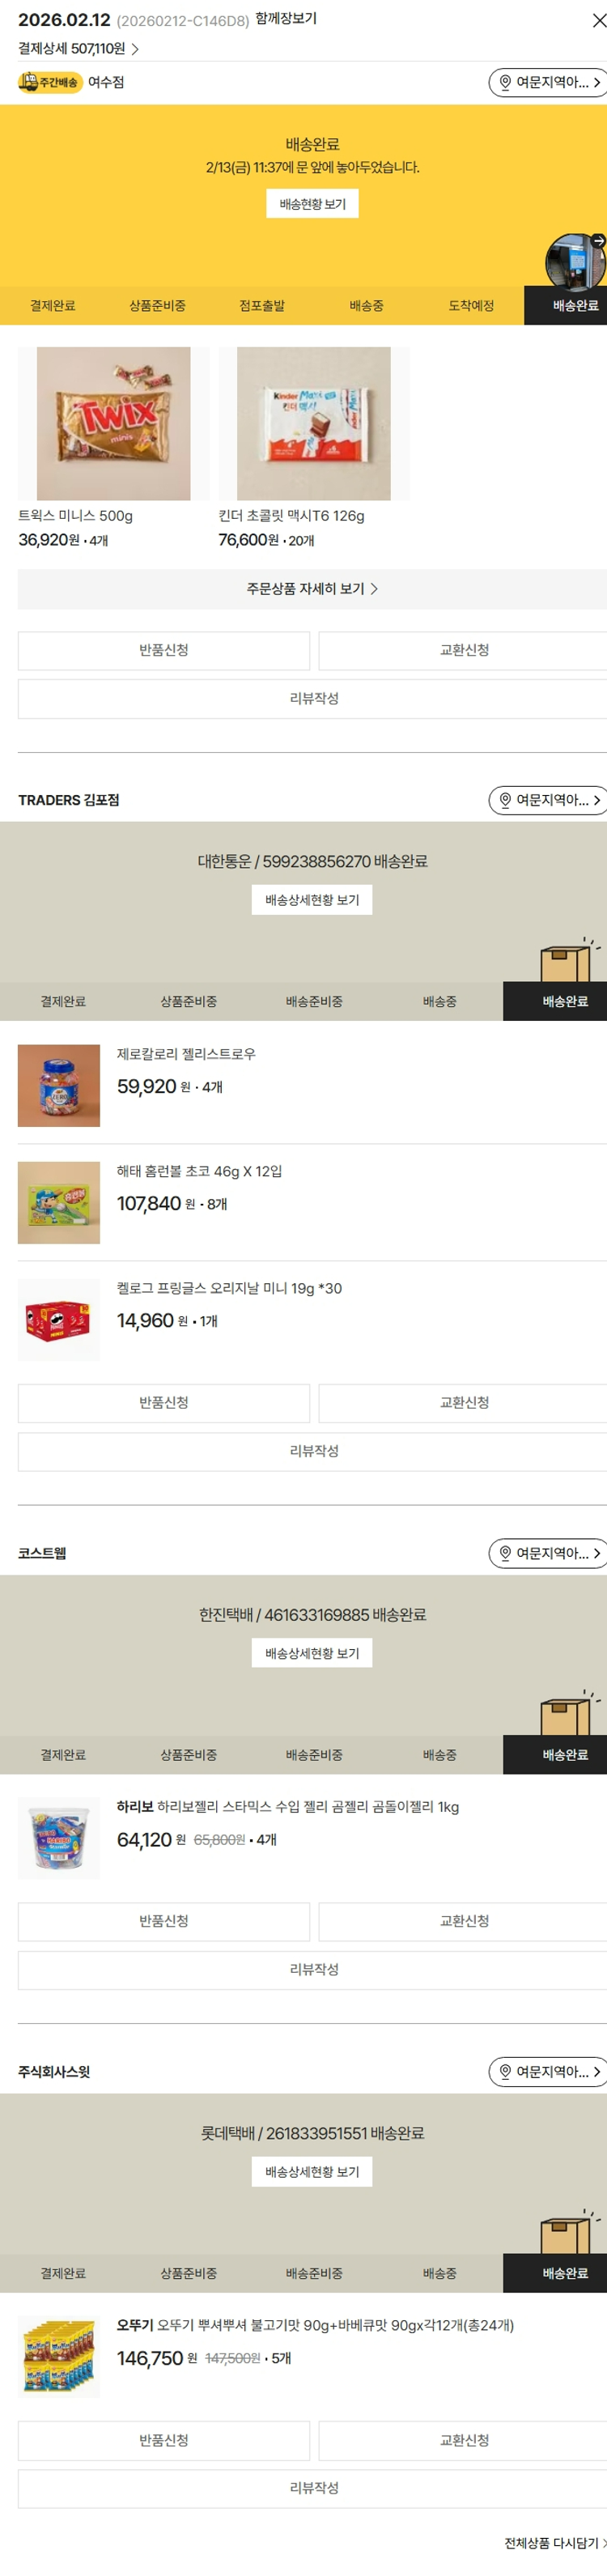Open Pringles 켈로그 프링글스 product thumbnail
Viewport: 607px width, 2576px height.
tap(59, 1320)
